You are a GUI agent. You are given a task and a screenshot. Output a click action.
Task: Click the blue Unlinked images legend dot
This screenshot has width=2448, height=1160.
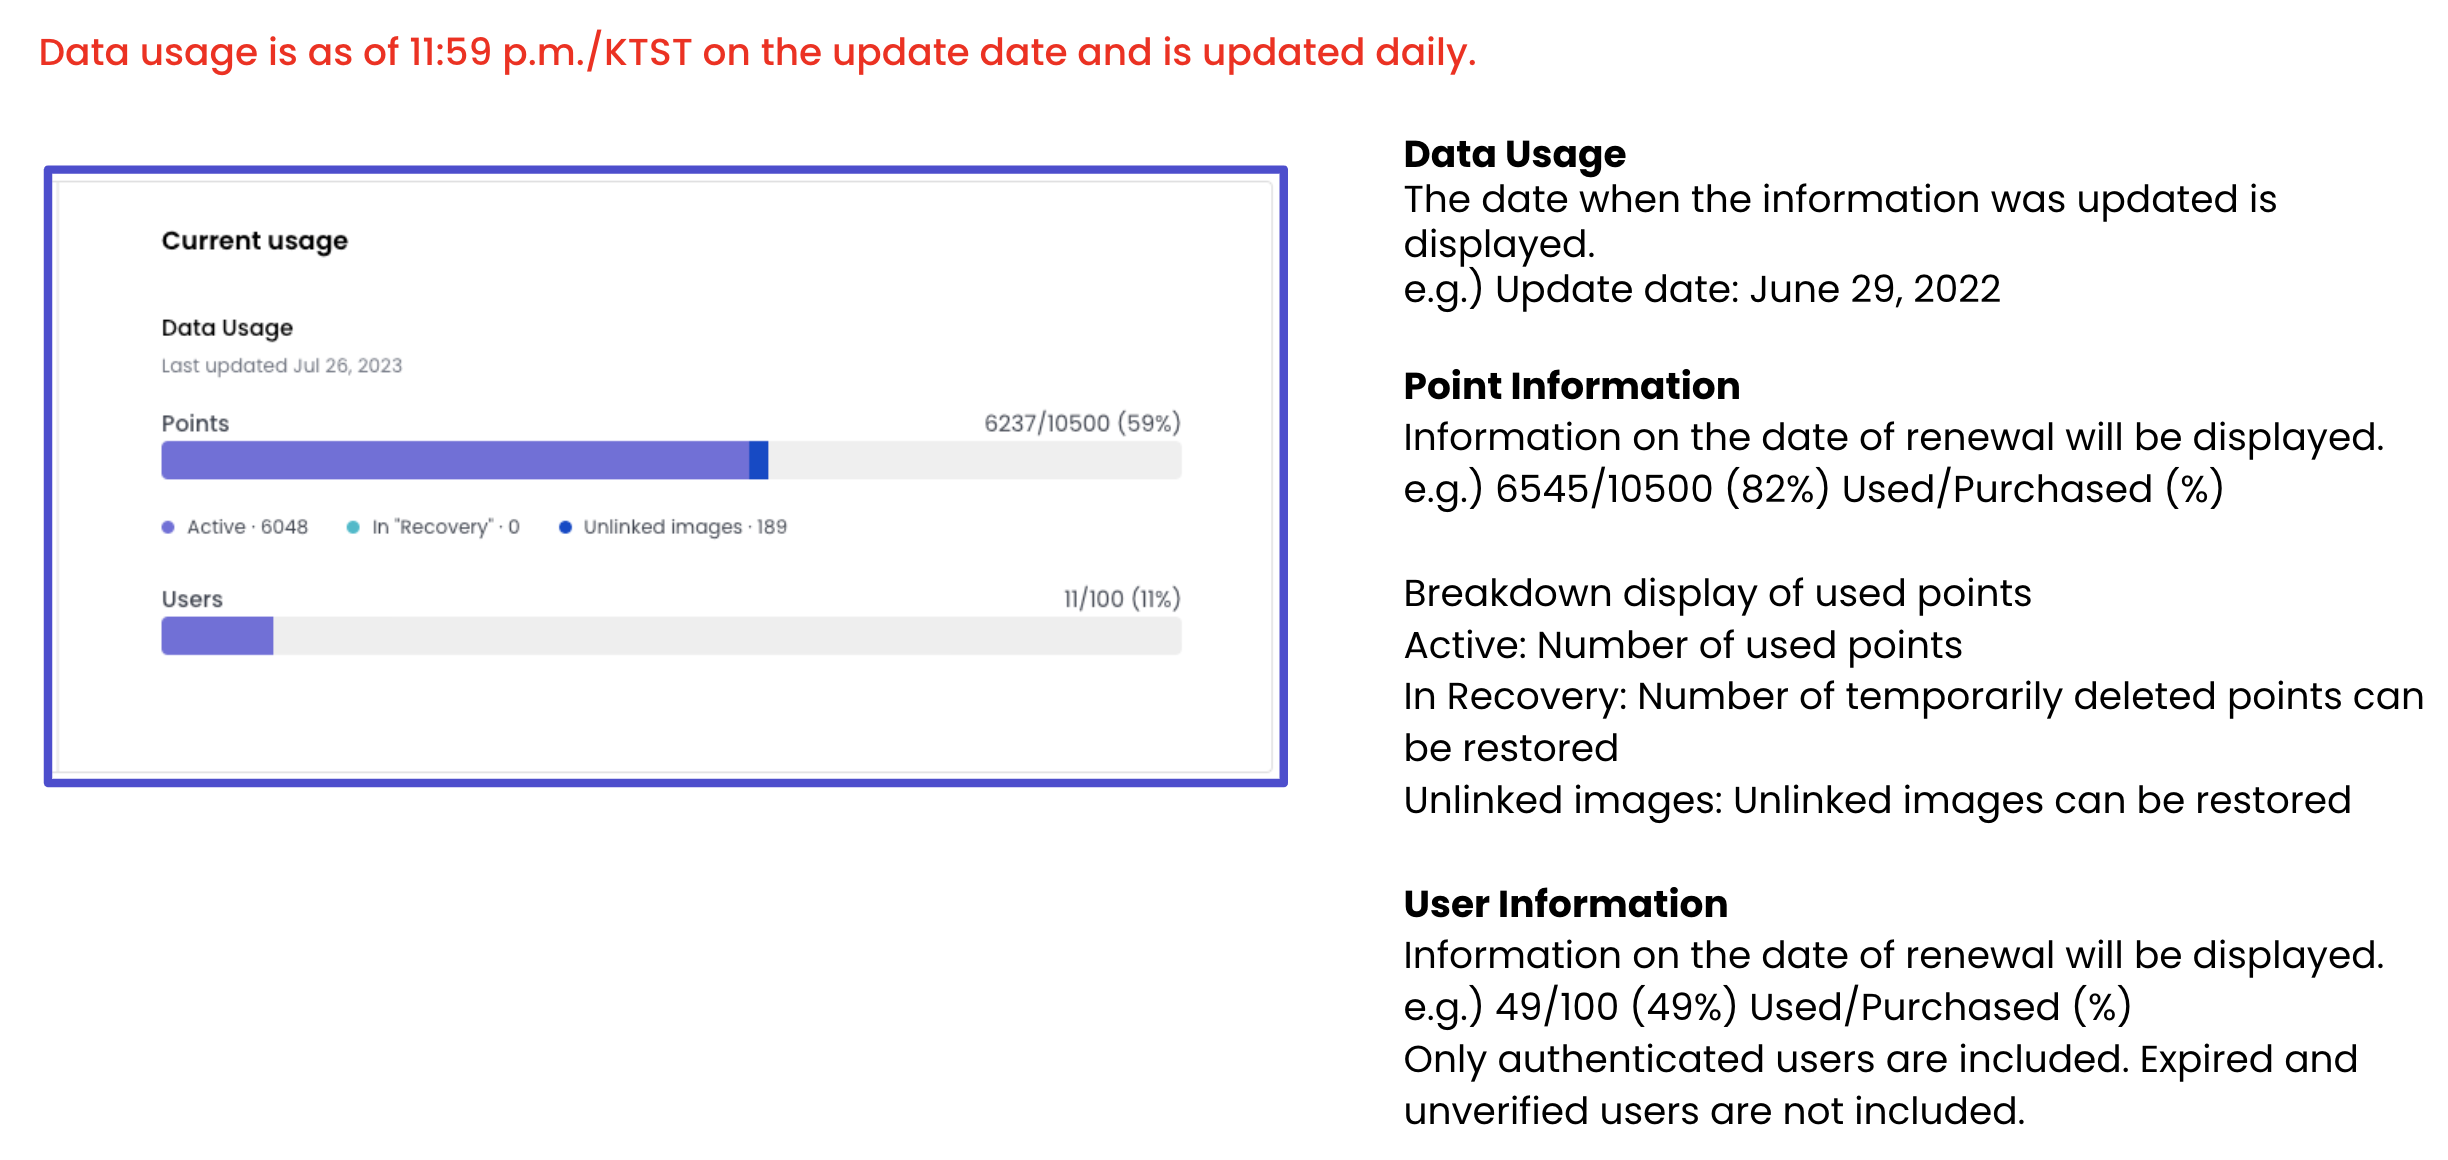coord(565,527)
